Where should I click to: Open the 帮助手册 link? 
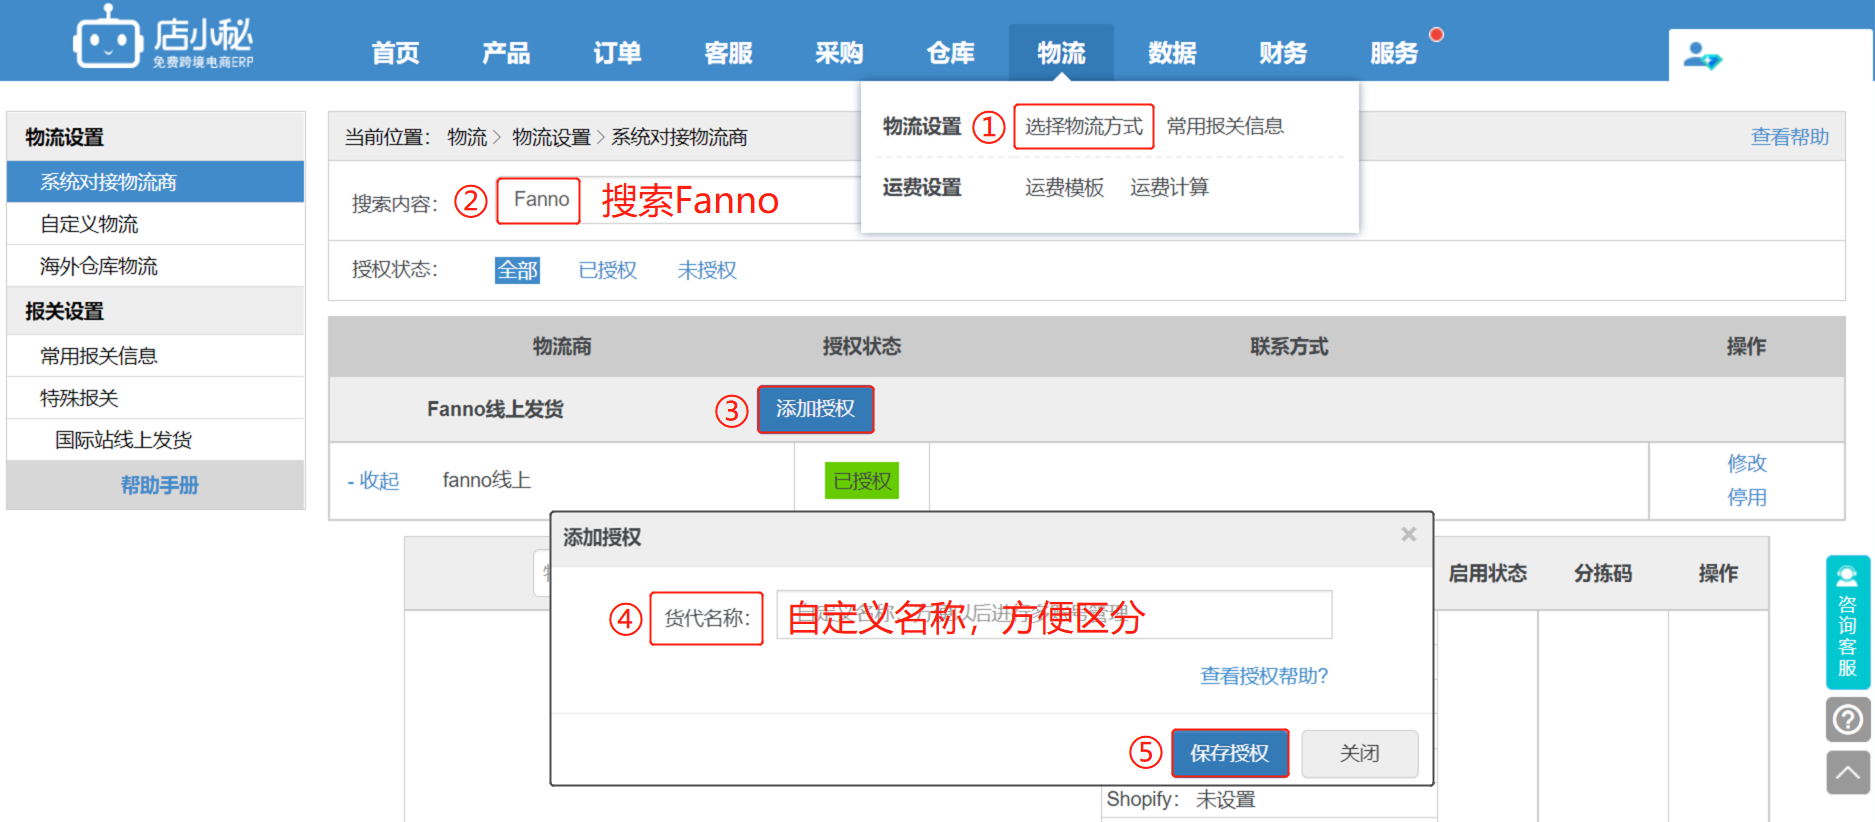[160, 486]
